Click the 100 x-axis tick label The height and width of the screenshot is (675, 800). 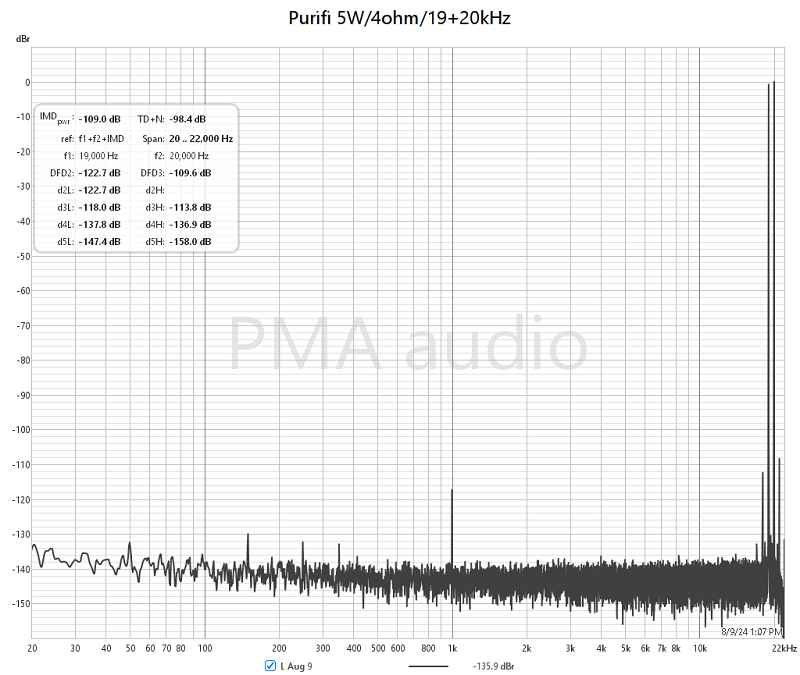(205, 648)
